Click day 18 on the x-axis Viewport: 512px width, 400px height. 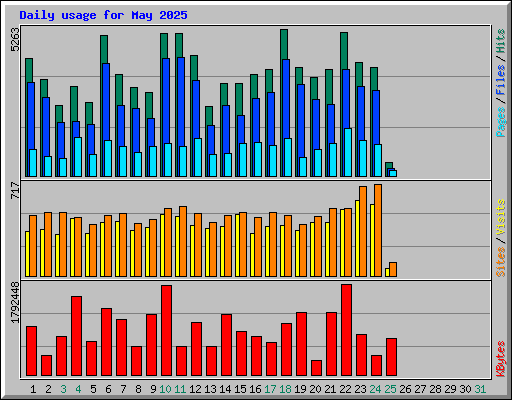point(285,389)
